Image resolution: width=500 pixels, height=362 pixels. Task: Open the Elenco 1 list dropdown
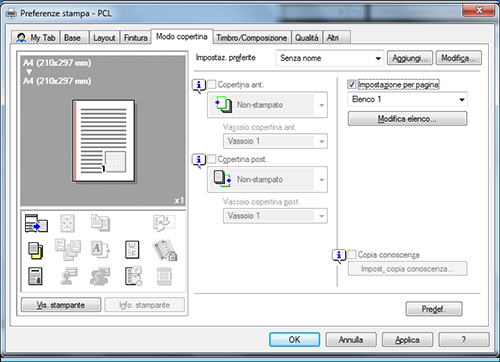pyautogui.click(x=407, y=99)
